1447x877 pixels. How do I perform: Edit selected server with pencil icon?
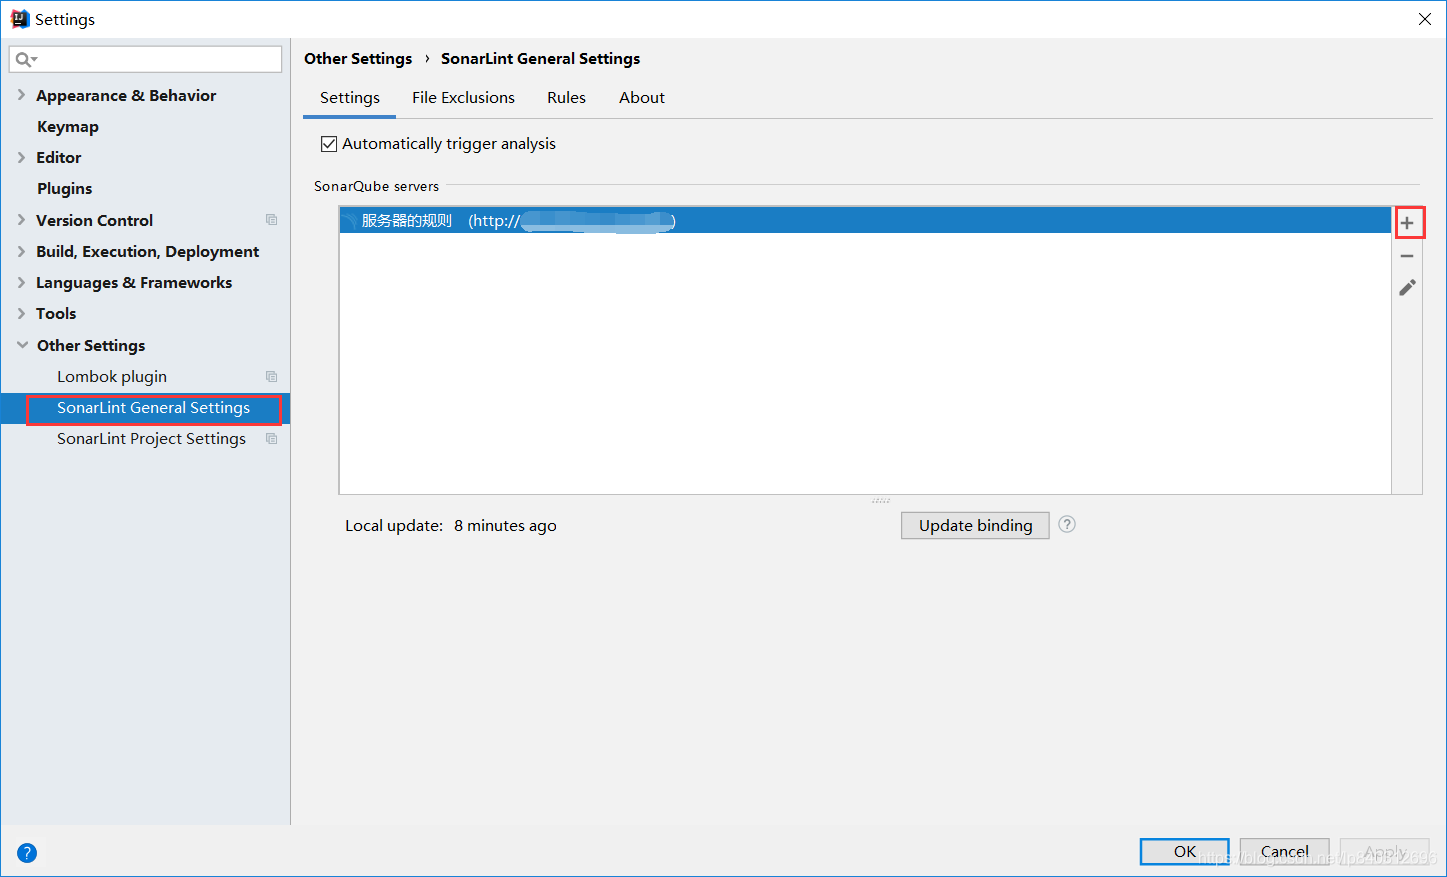1407,288
